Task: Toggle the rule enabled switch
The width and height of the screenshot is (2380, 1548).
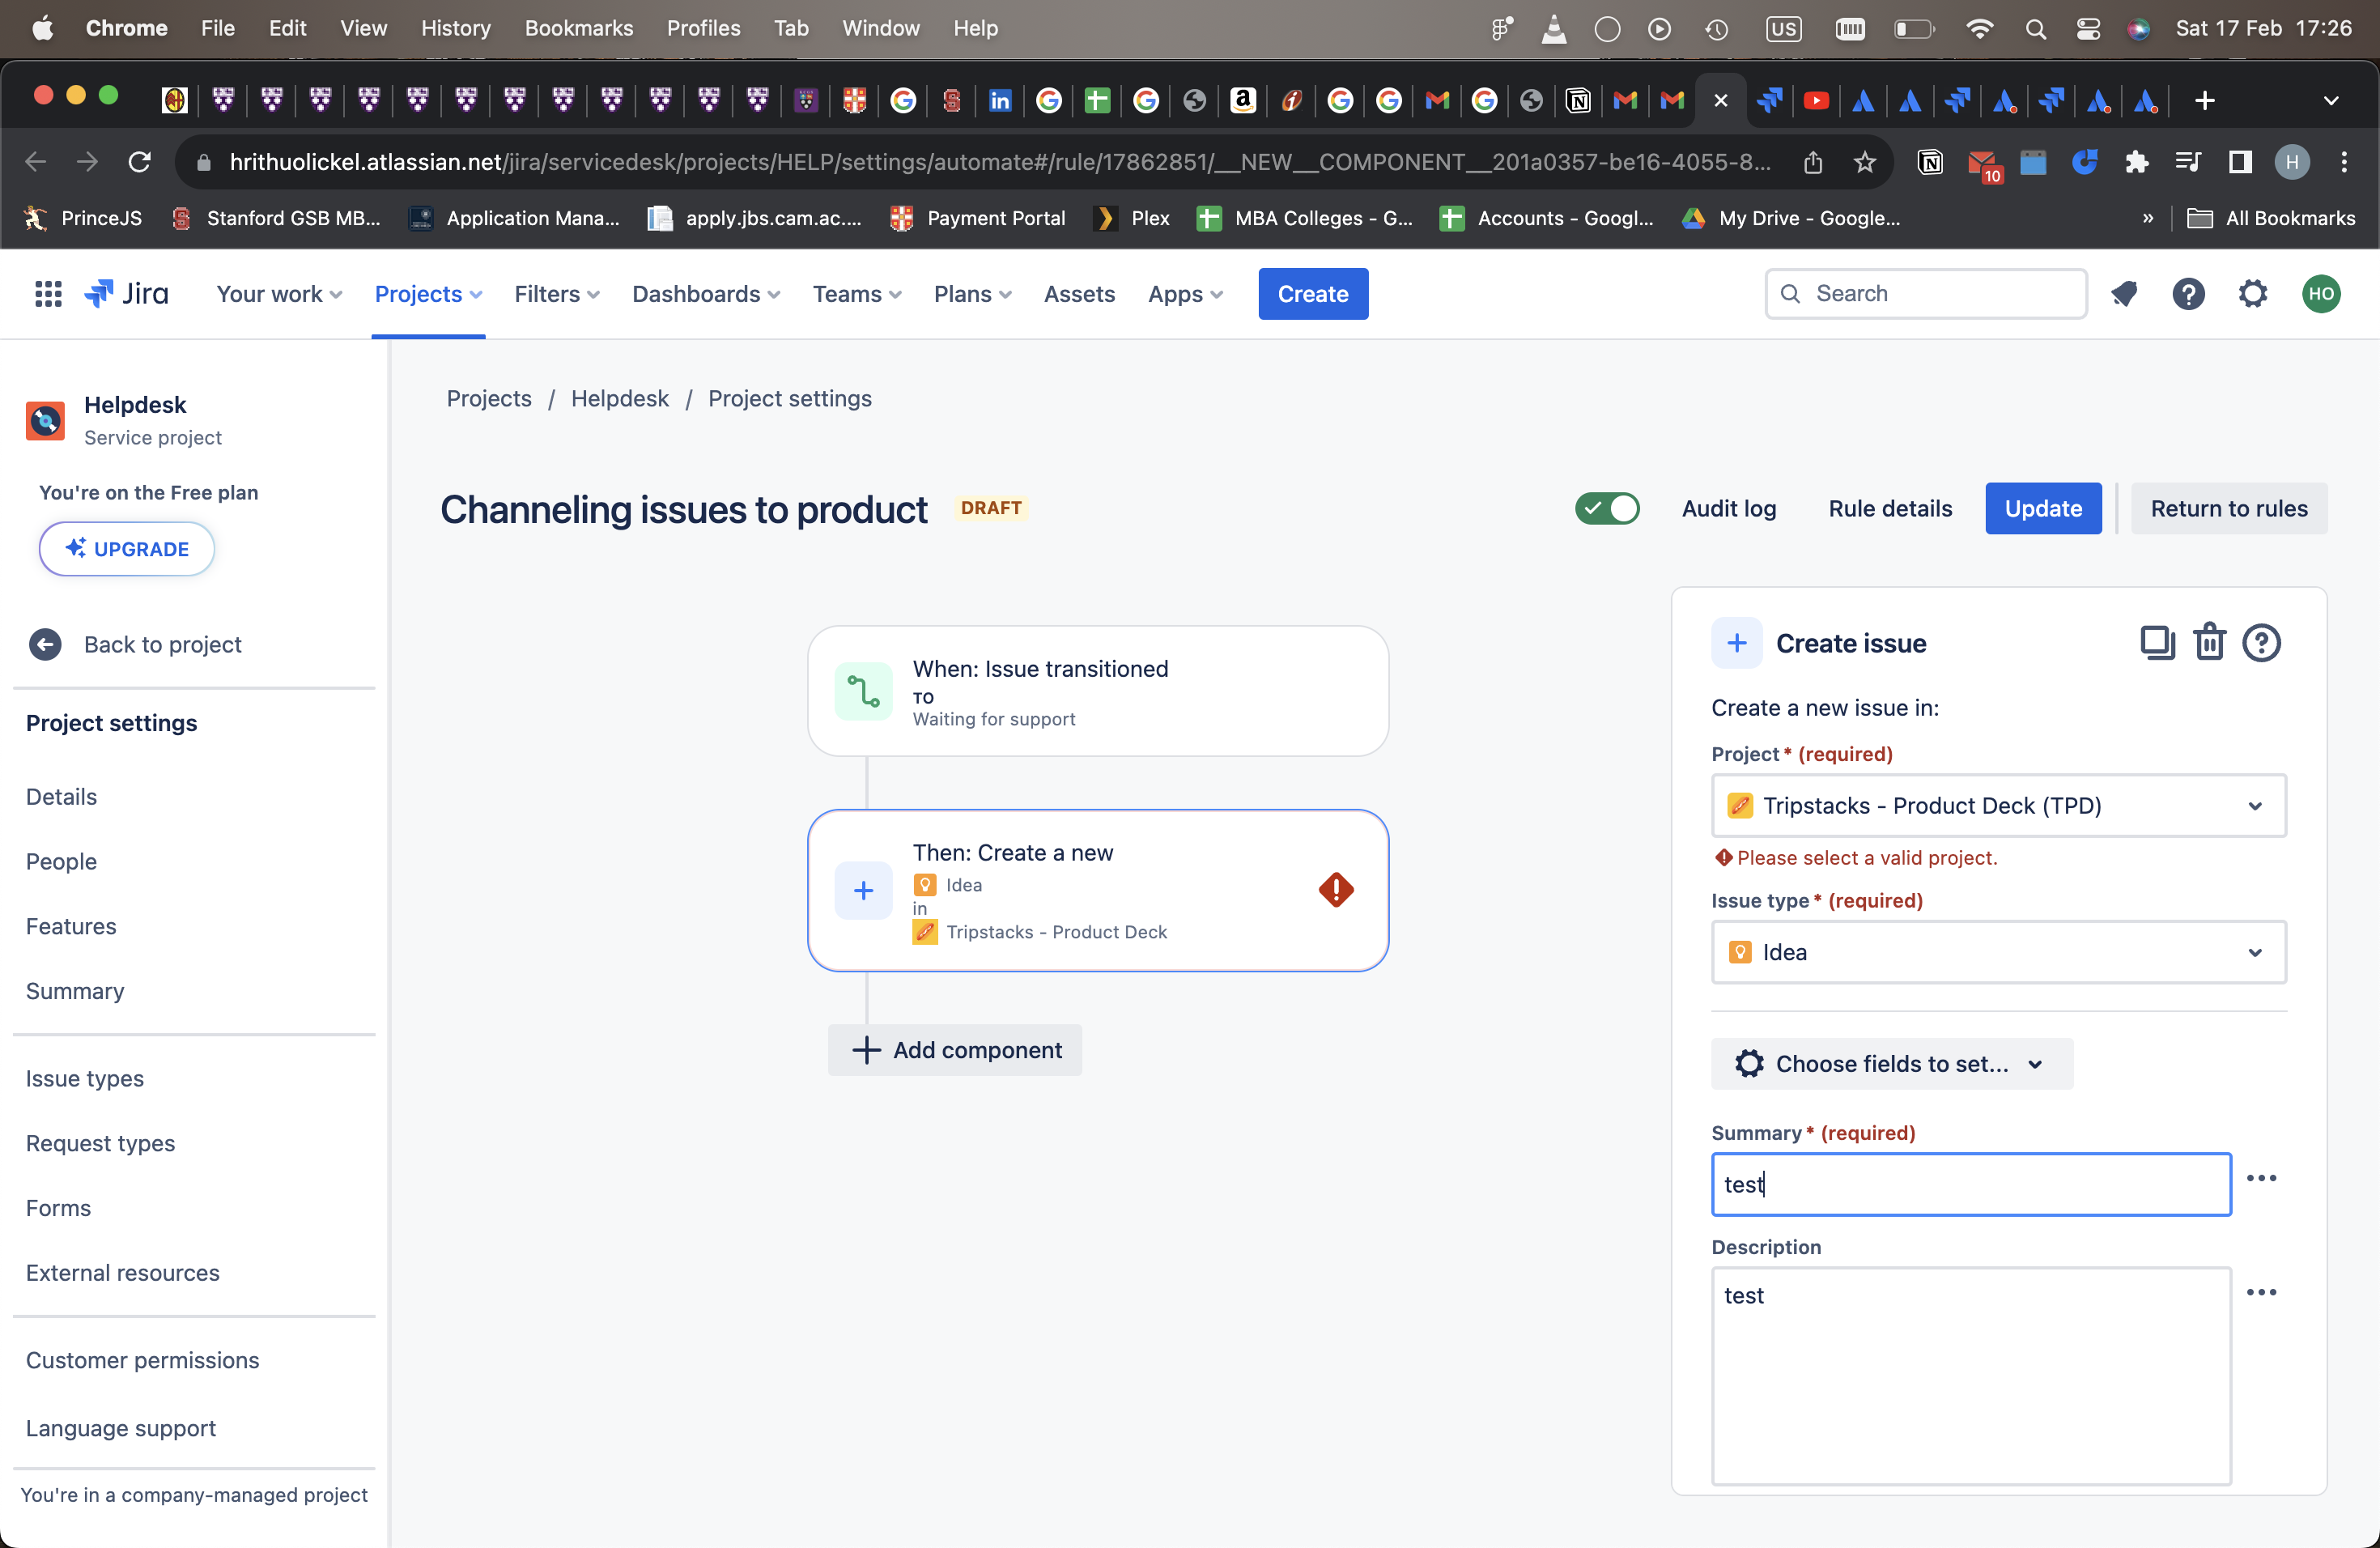Action: (x=1607, y=509)
